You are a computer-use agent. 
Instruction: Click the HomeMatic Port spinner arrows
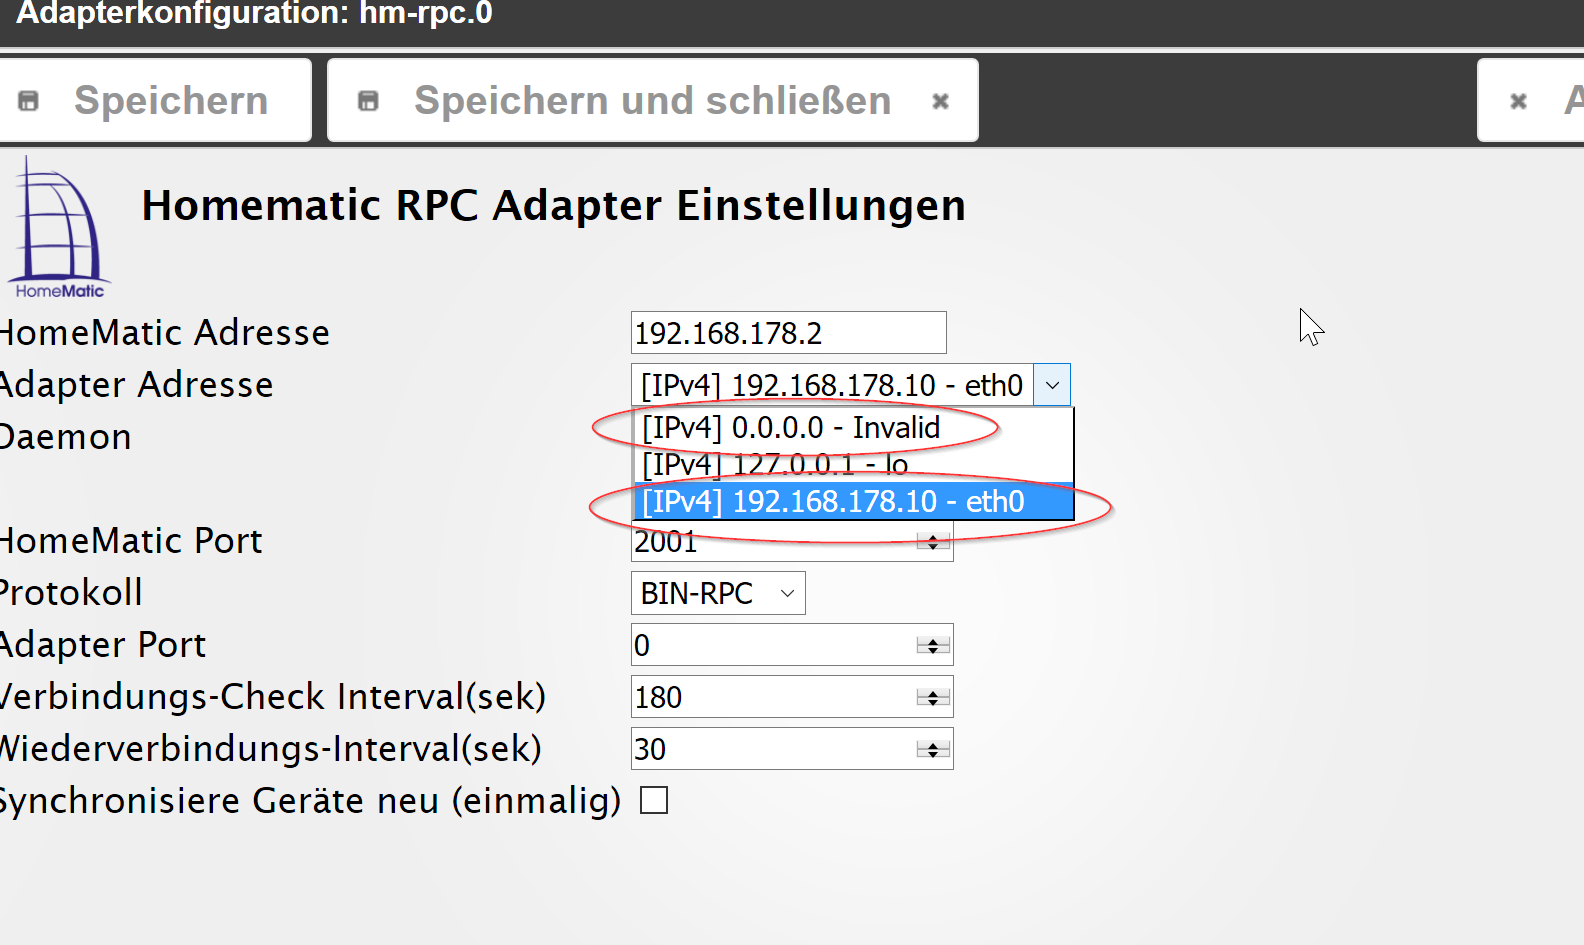pyautogui.click(x=933, y=542)
